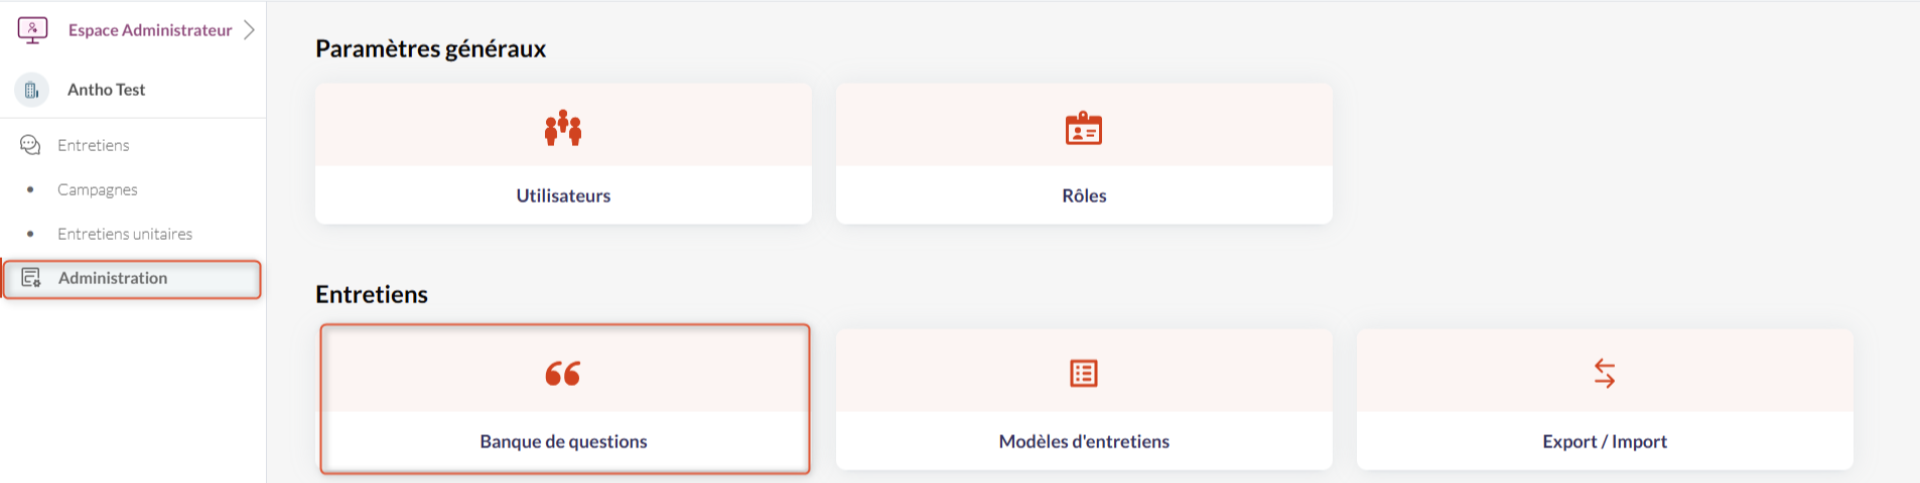The image size is (1920, 483).
Task: Expand the Espace Administrateur chevron
Action: 250,30
